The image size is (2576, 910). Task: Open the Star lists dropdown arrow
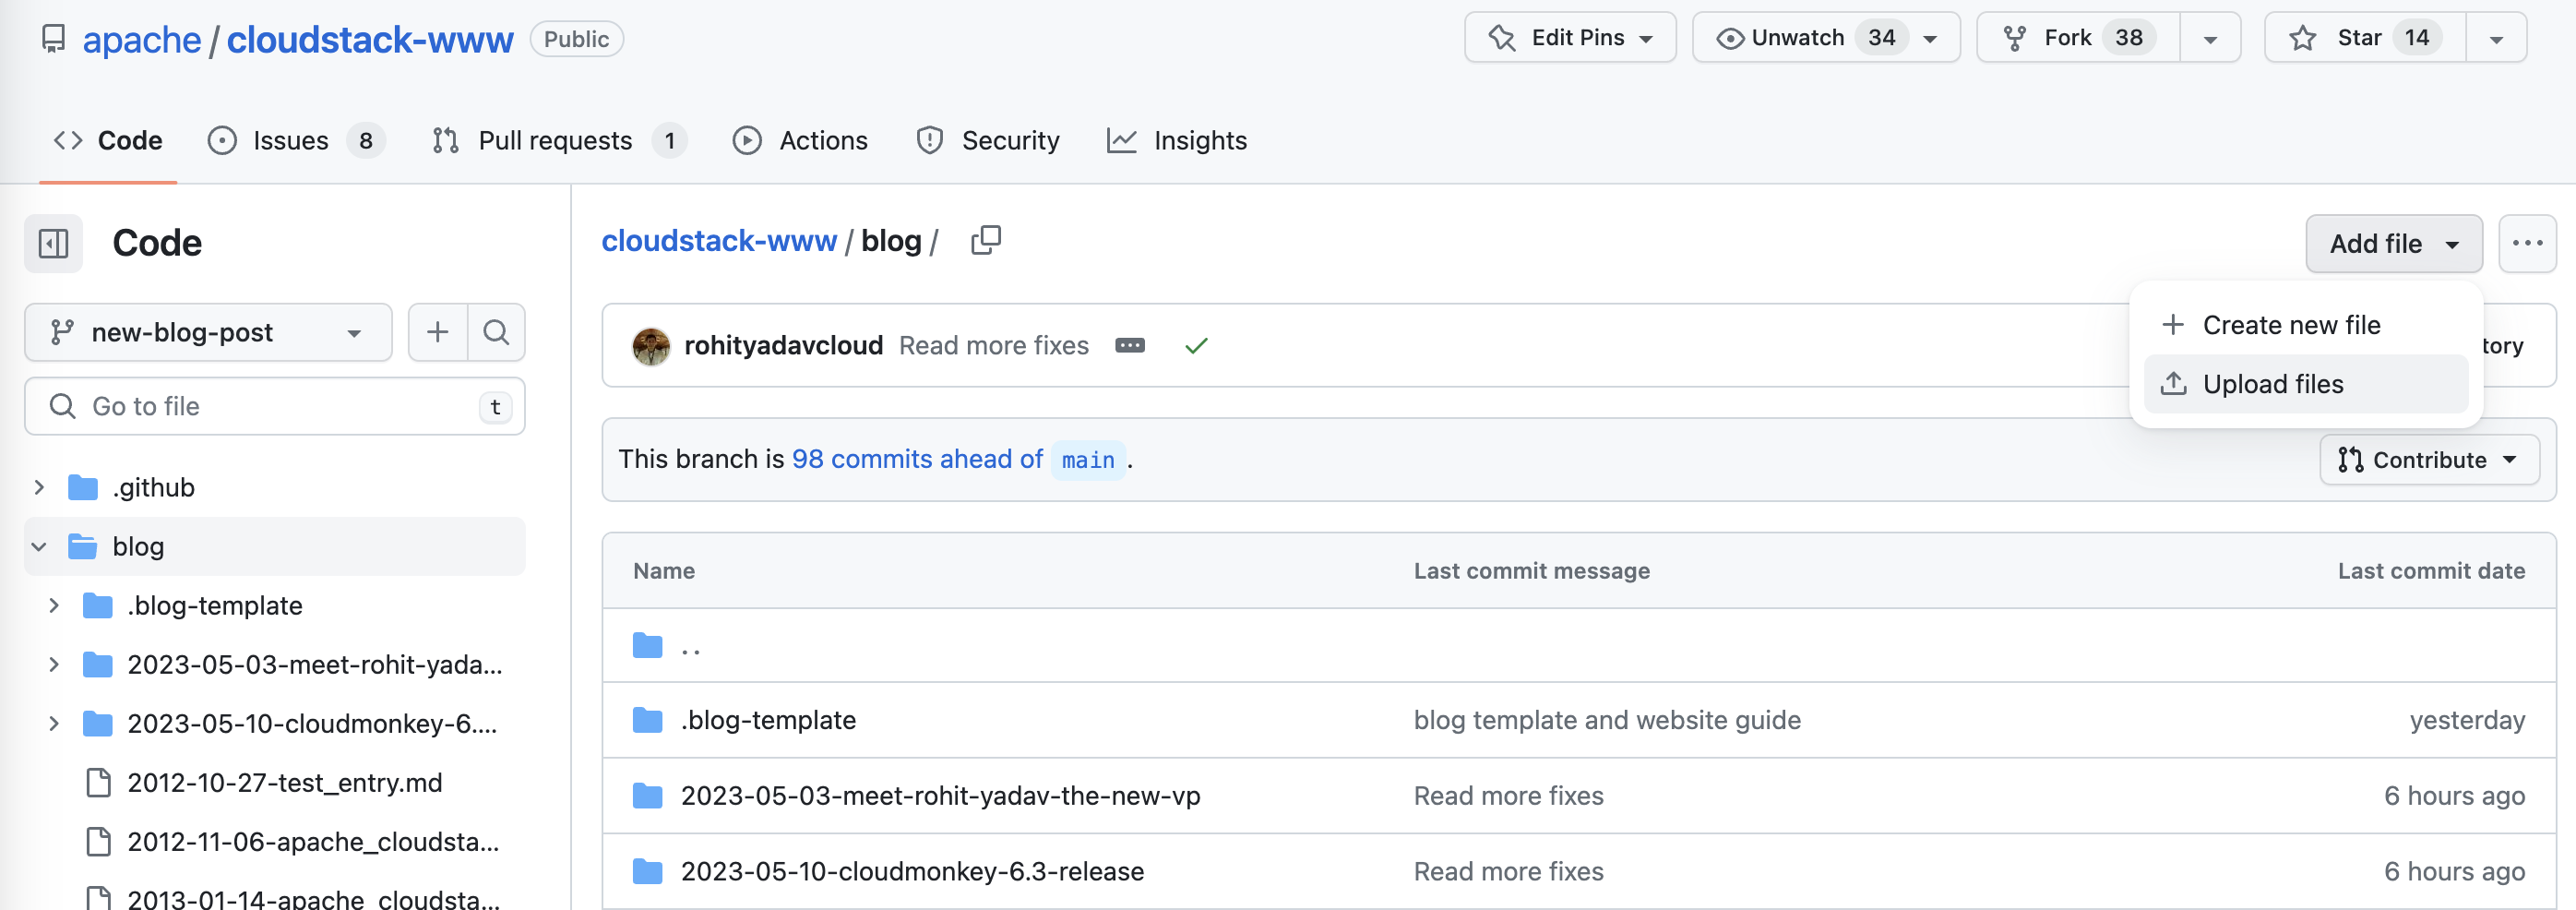coord(2496,39)
